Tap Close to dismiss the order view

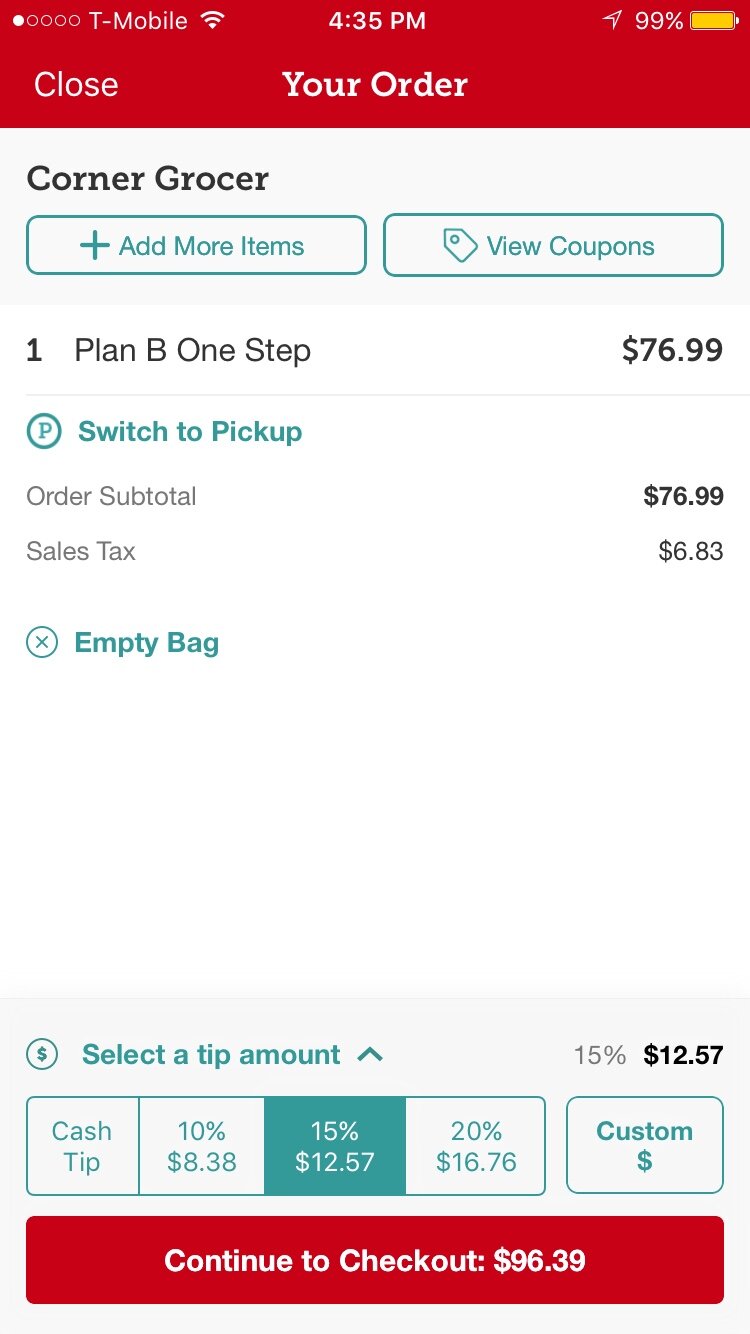(x=75, y=85)
